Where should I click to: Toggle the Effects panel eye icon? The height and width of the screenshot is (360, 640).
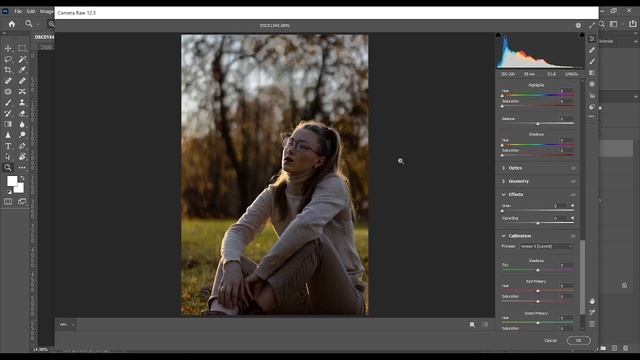pyautogui.click(x=573, y=195)
